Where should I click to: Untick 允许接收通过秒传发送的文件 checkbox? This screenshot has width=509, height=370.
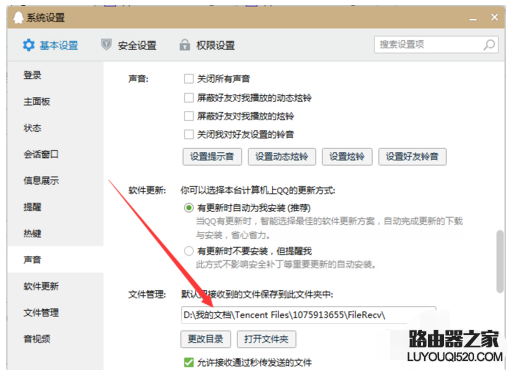click(189, 362)
